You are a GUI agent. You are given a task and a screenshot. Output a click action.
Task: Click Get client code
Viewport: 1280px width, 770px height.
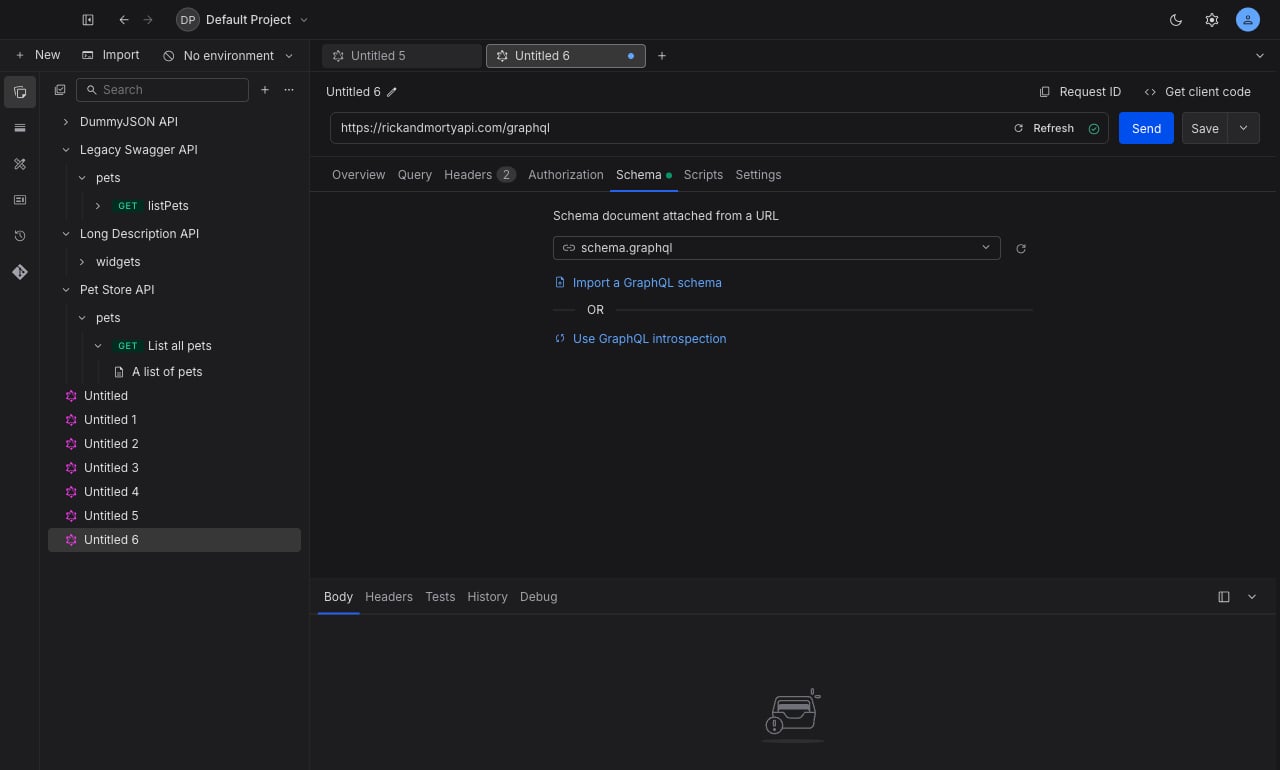[1197, 92]
